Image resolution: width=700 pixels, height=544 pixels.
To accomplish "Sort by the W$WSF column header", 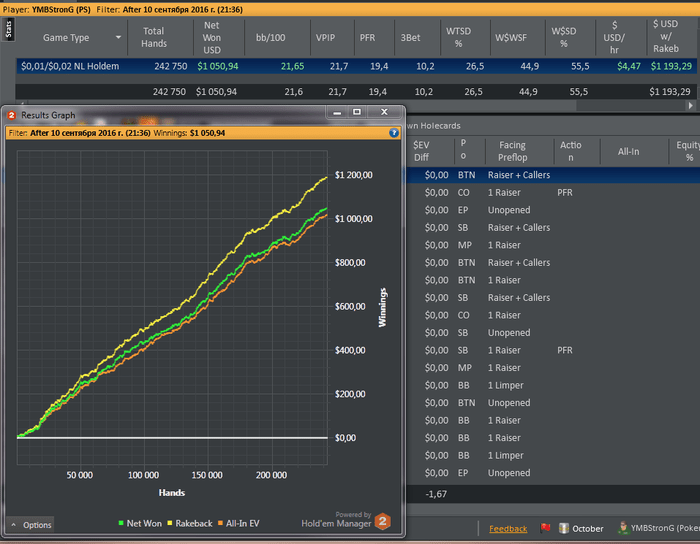I will (511, 38).
